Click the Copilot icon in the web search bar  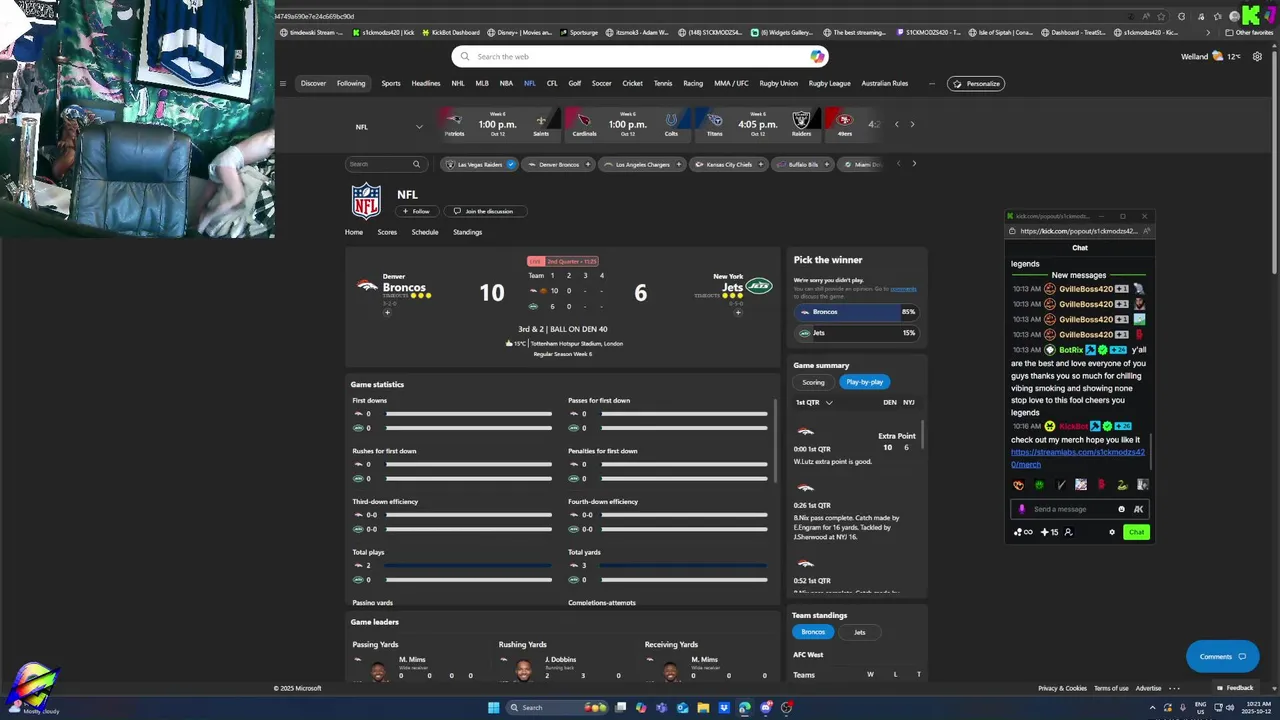click(818, 57)
